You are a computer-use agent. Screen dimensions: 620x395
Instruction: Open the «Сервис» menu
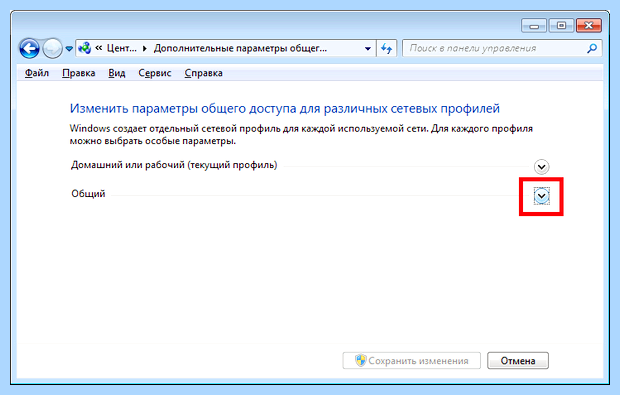[x=155, y=73]
